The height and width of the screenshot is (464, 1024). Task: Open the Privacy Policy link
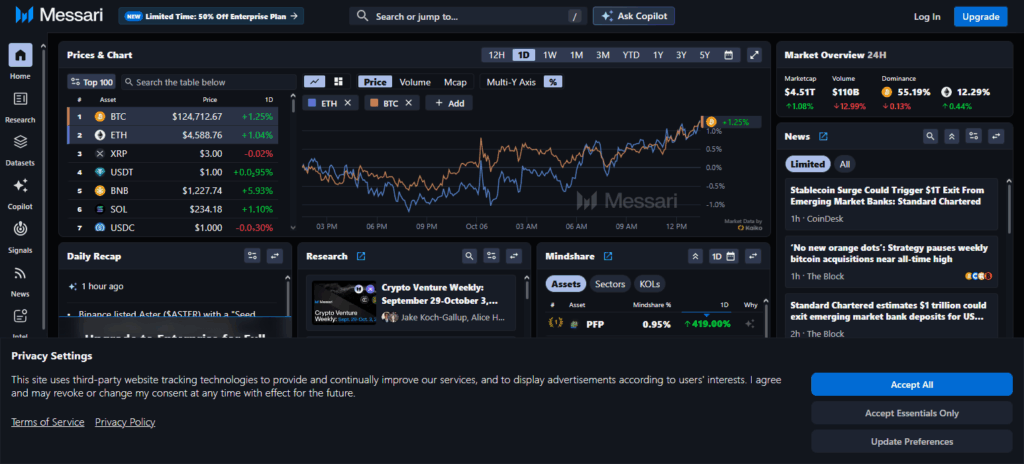pyautogui.click(x=125, y=422)
